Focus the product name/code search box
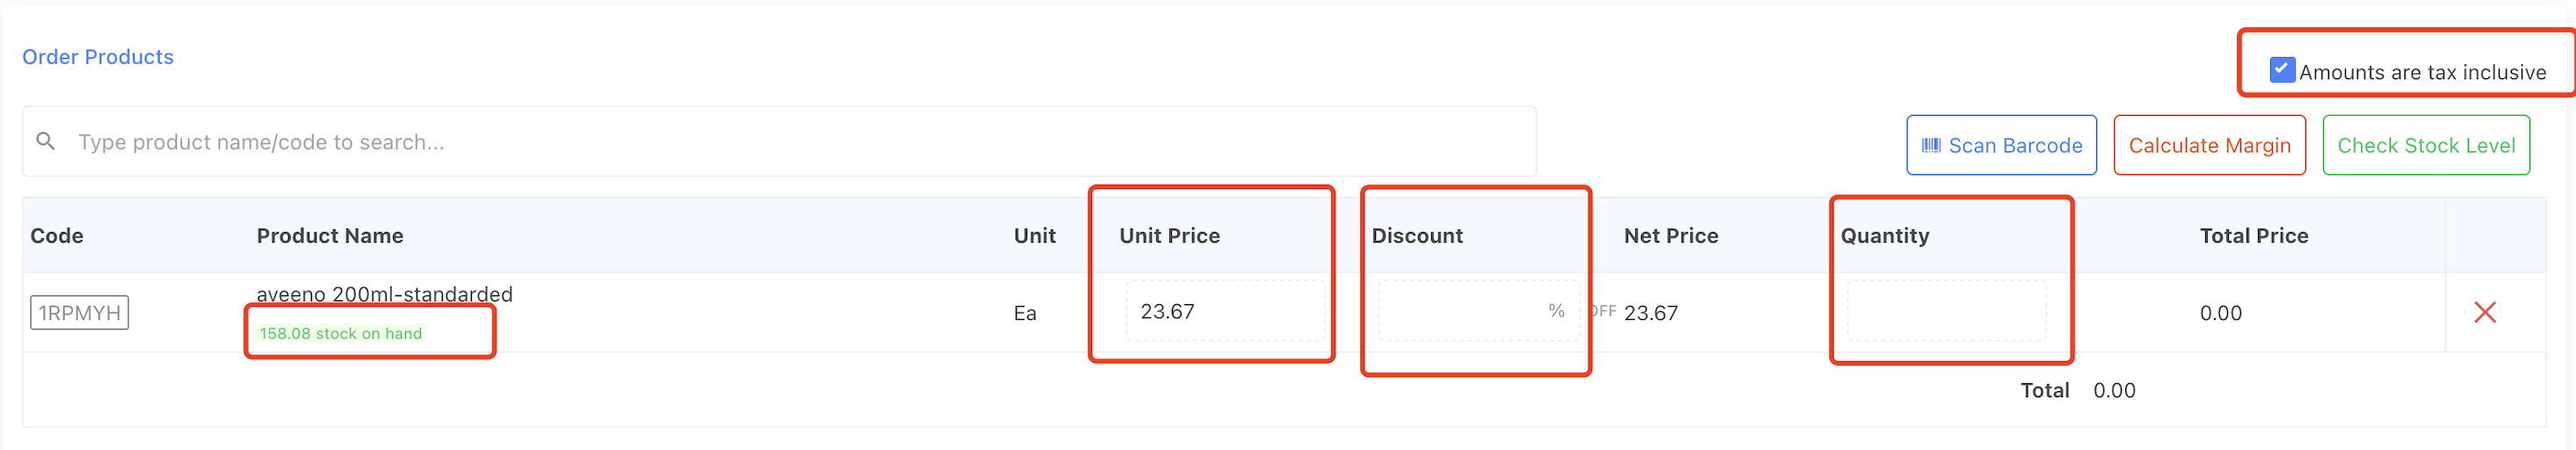This screenshot has height=450, width=2576. click(x=780, y=142)
